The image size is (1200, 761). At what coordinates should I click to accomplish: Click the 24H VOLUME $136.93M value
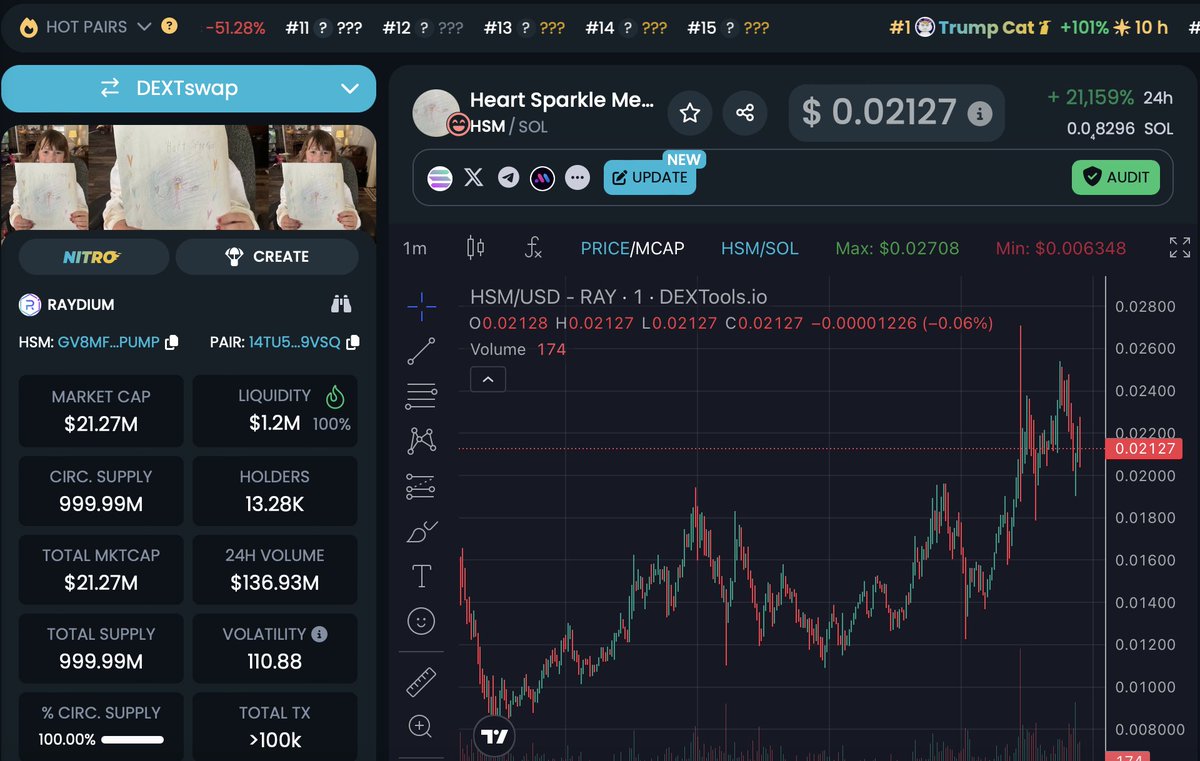pyautogui.click(x=274, y=582)
